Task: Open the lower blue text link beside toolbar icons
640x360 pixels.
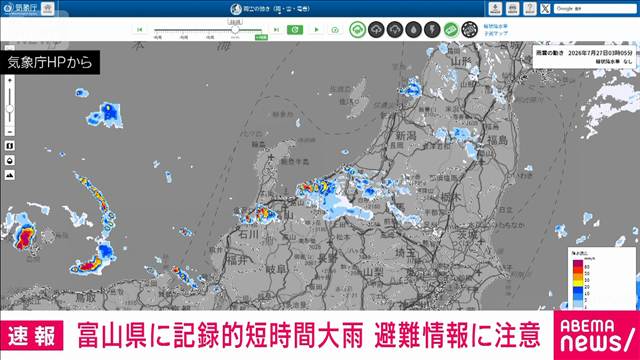Action: coord(496,33)
